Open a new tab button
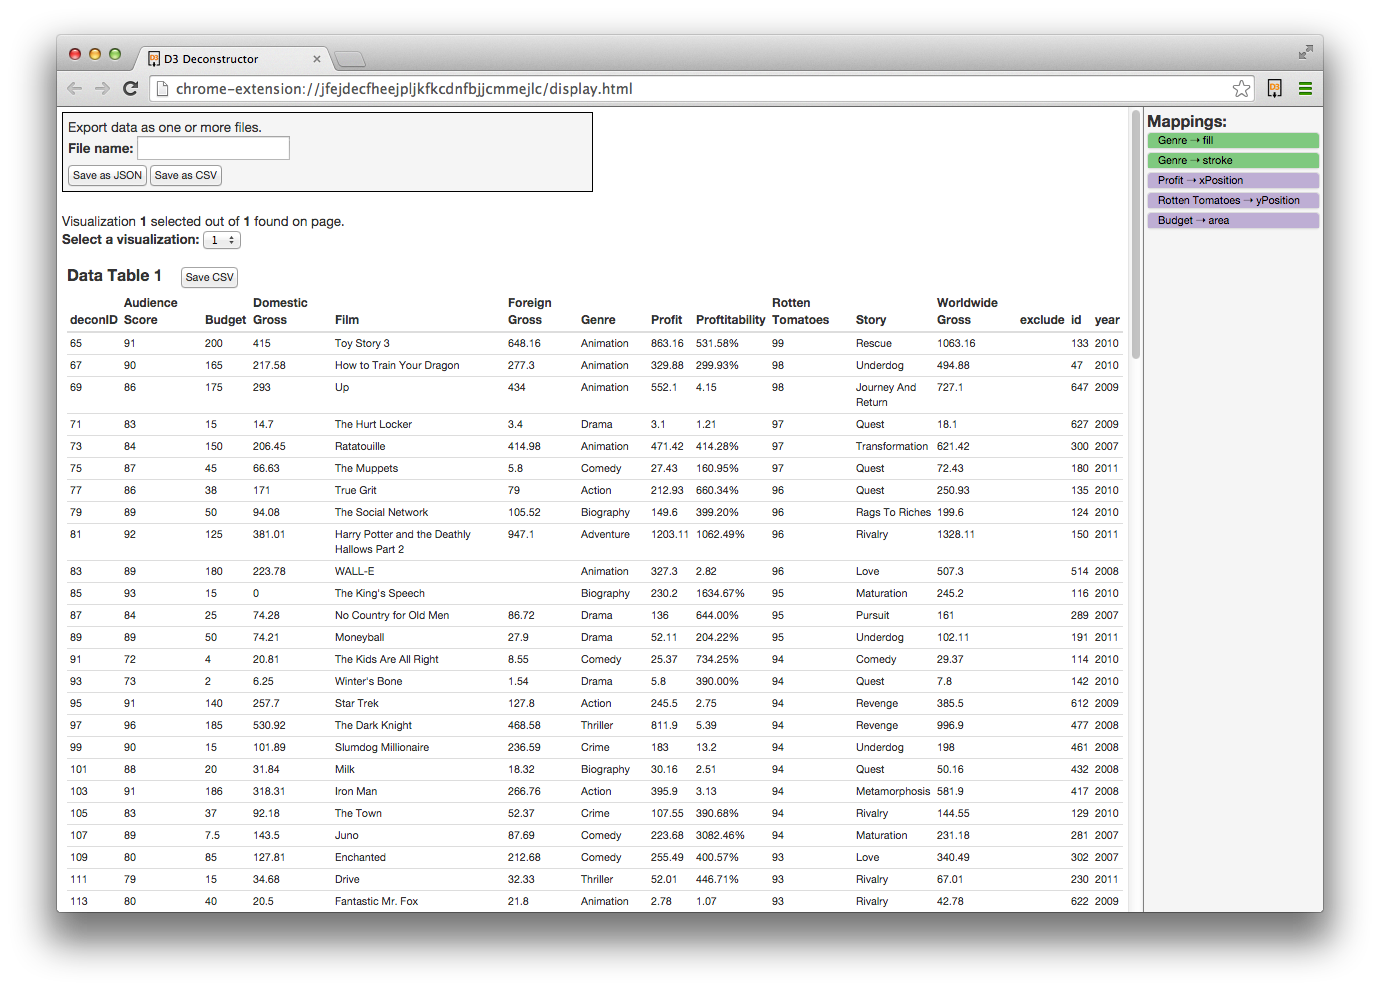 point(350,59)
